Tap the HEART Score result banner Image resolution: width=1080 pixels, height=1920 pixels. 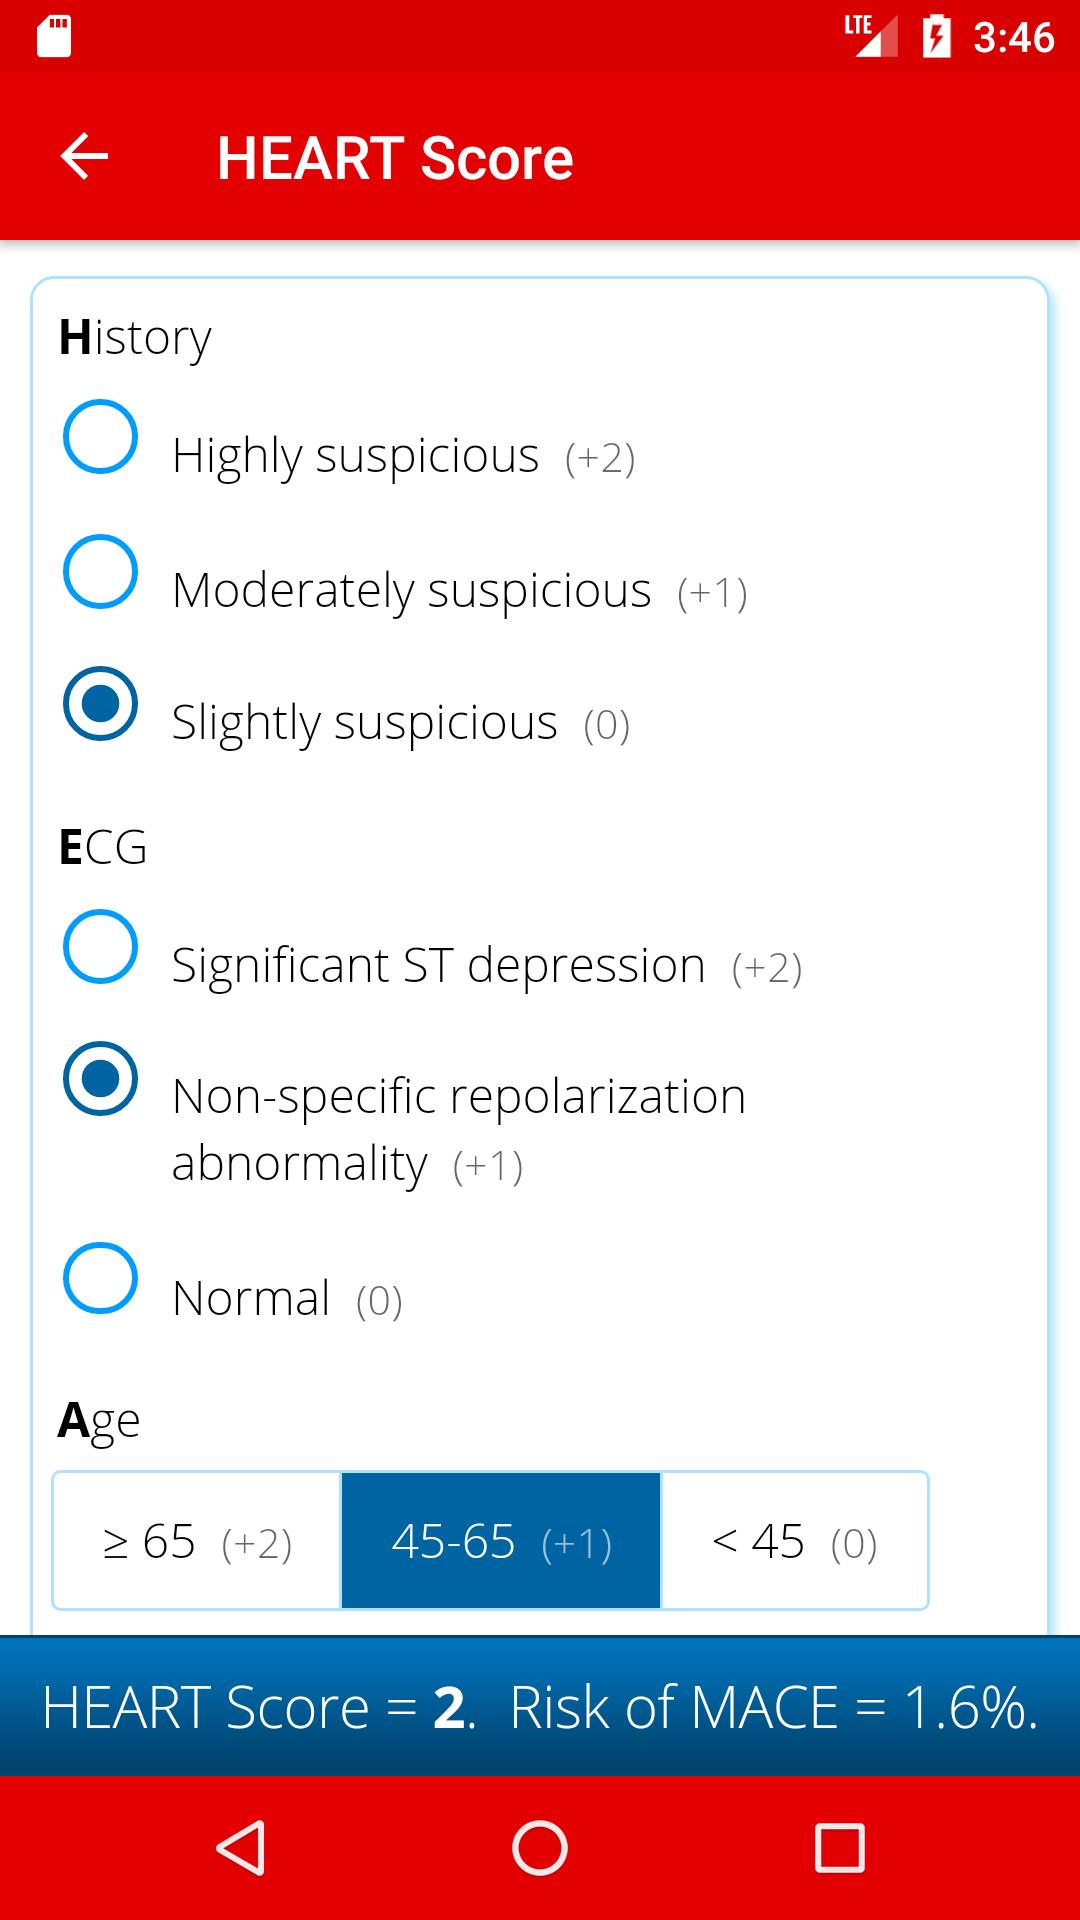point(540,1707)
